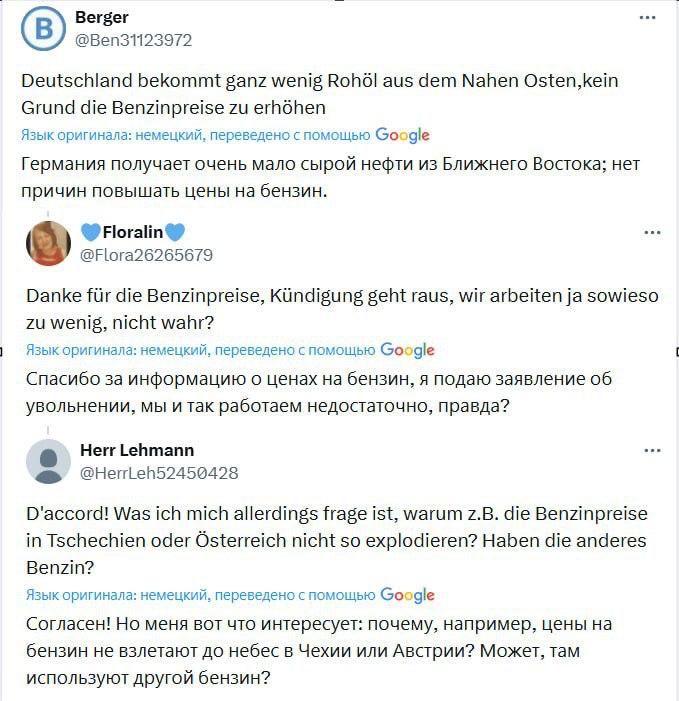This screenshot has width=679, height=701.
Task: Open the three-dot menu on Floralin's tweet
Action: click(652, 233)
